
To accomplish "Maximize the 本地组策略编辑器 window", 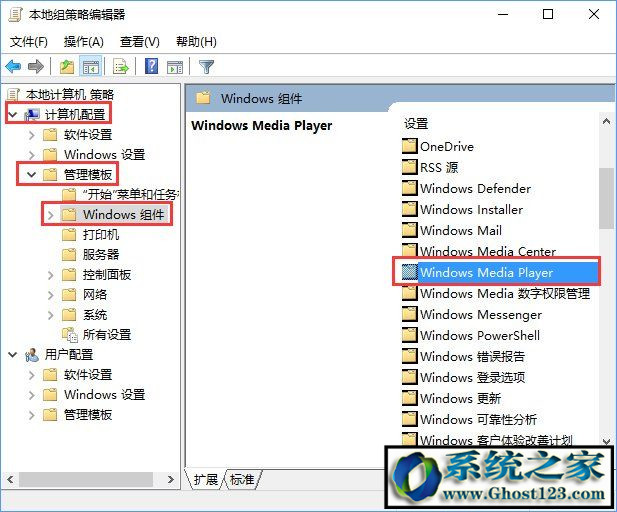I will pyautogui.click(x=548, y=15).
